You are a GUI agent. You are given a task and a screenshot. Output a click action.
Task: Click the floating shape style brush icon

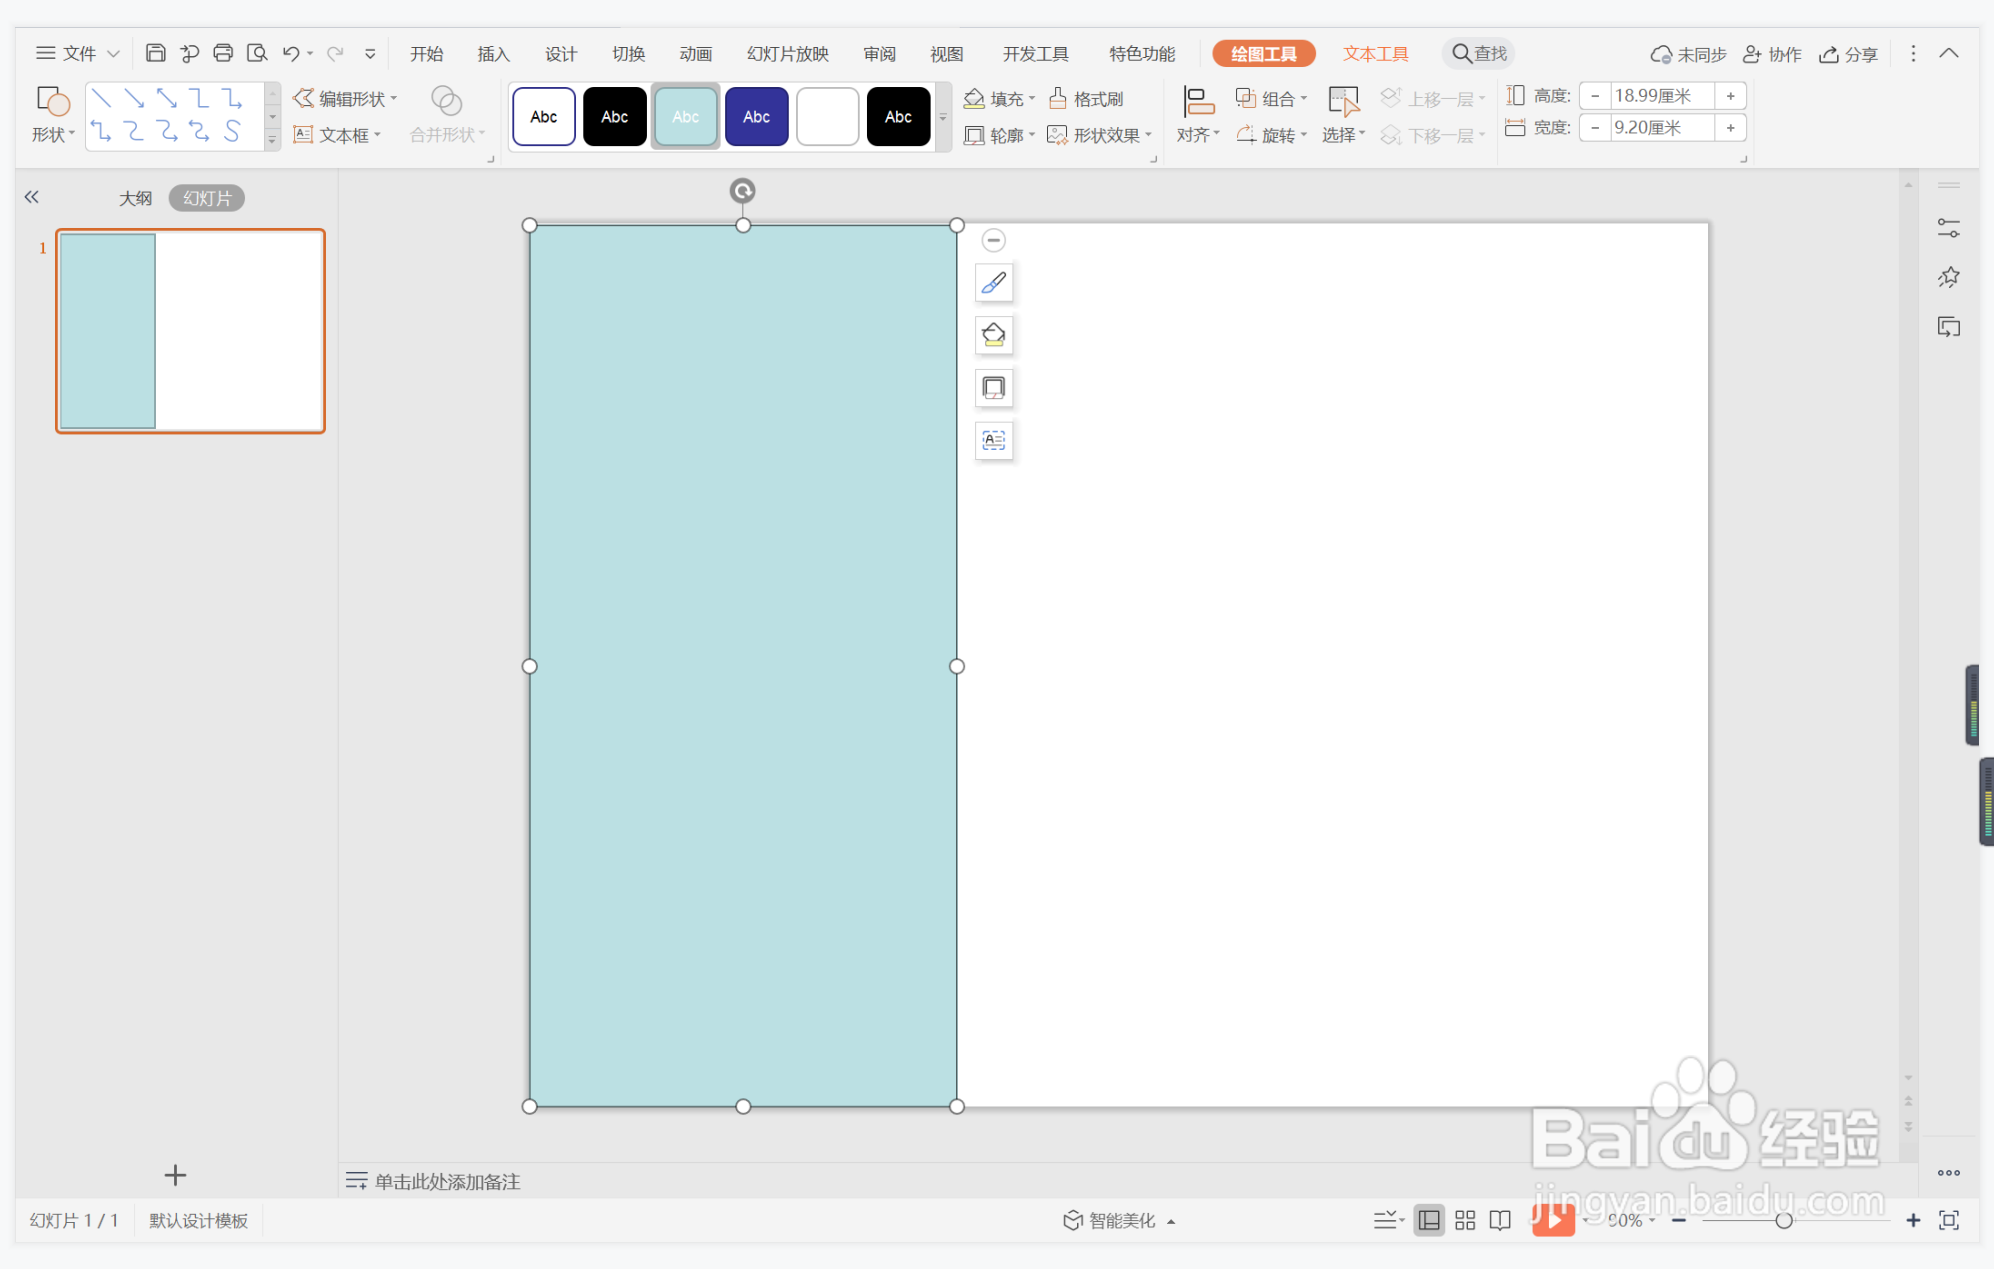coord(993,283)
